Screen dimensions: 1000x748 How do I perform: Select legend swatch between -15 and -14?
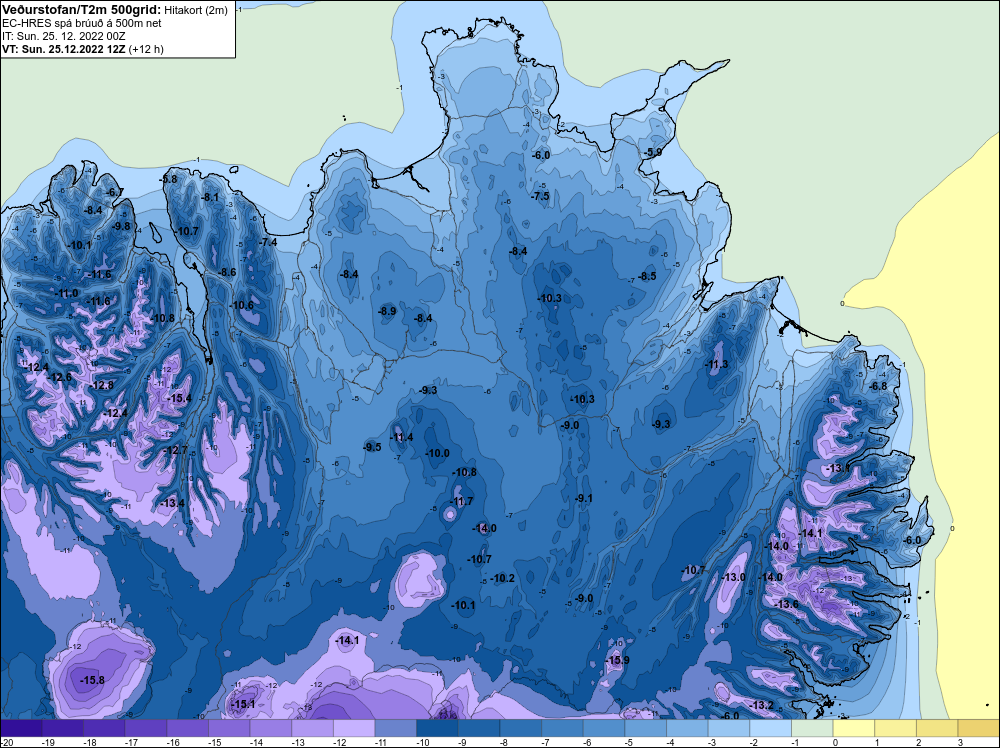(x=229, y=728)
